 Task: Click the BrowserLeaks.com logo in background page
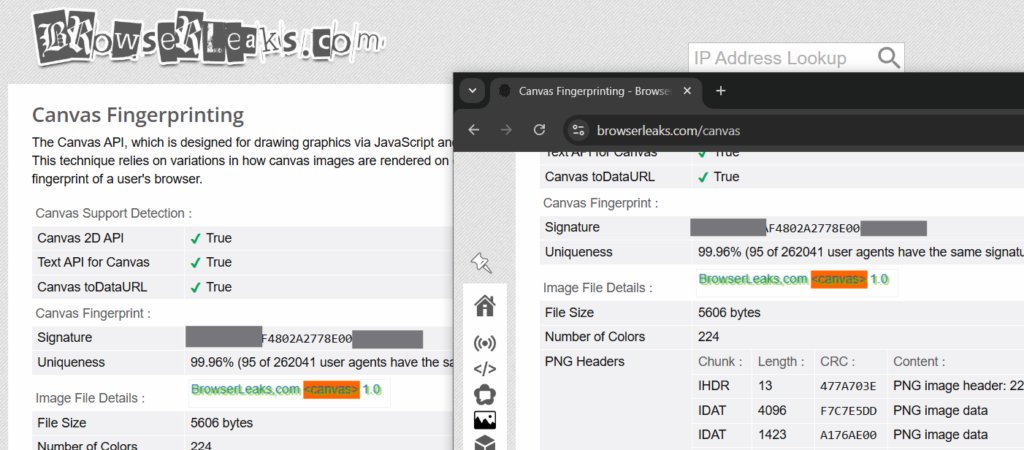[x=207, y=37]
